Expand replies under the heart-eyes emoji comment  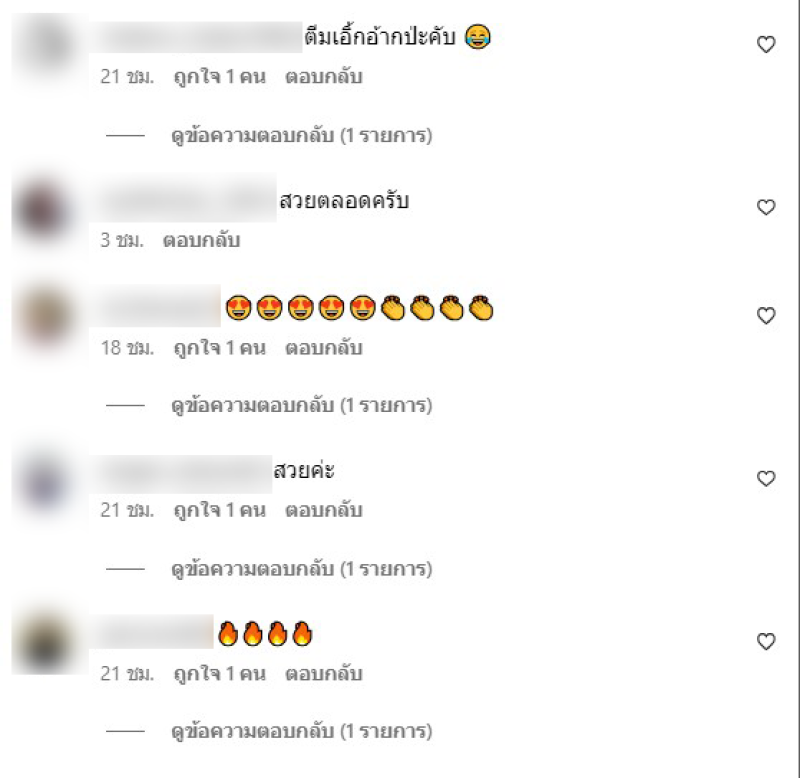tap(302, 406)
